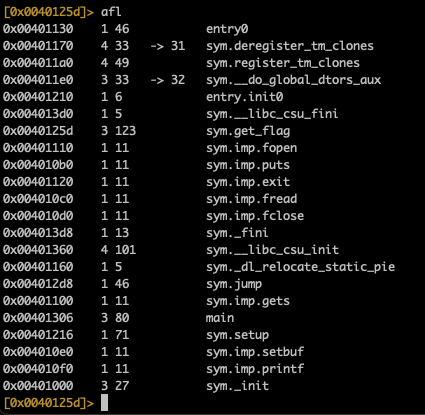The image size is (425, 415).
Task: Click the terminal cursor at bottom prompt
Action: (x=104, y=402)
